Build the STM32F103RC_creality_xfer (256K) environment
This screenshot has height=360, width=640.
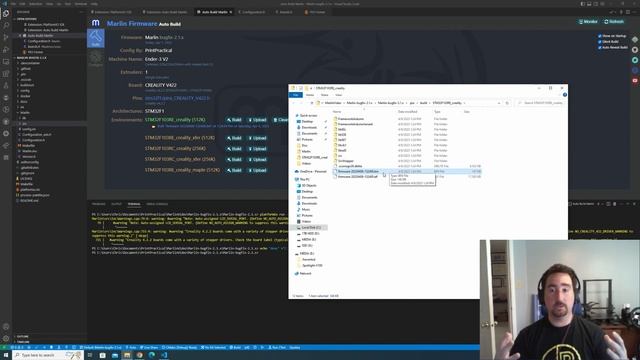234,159
